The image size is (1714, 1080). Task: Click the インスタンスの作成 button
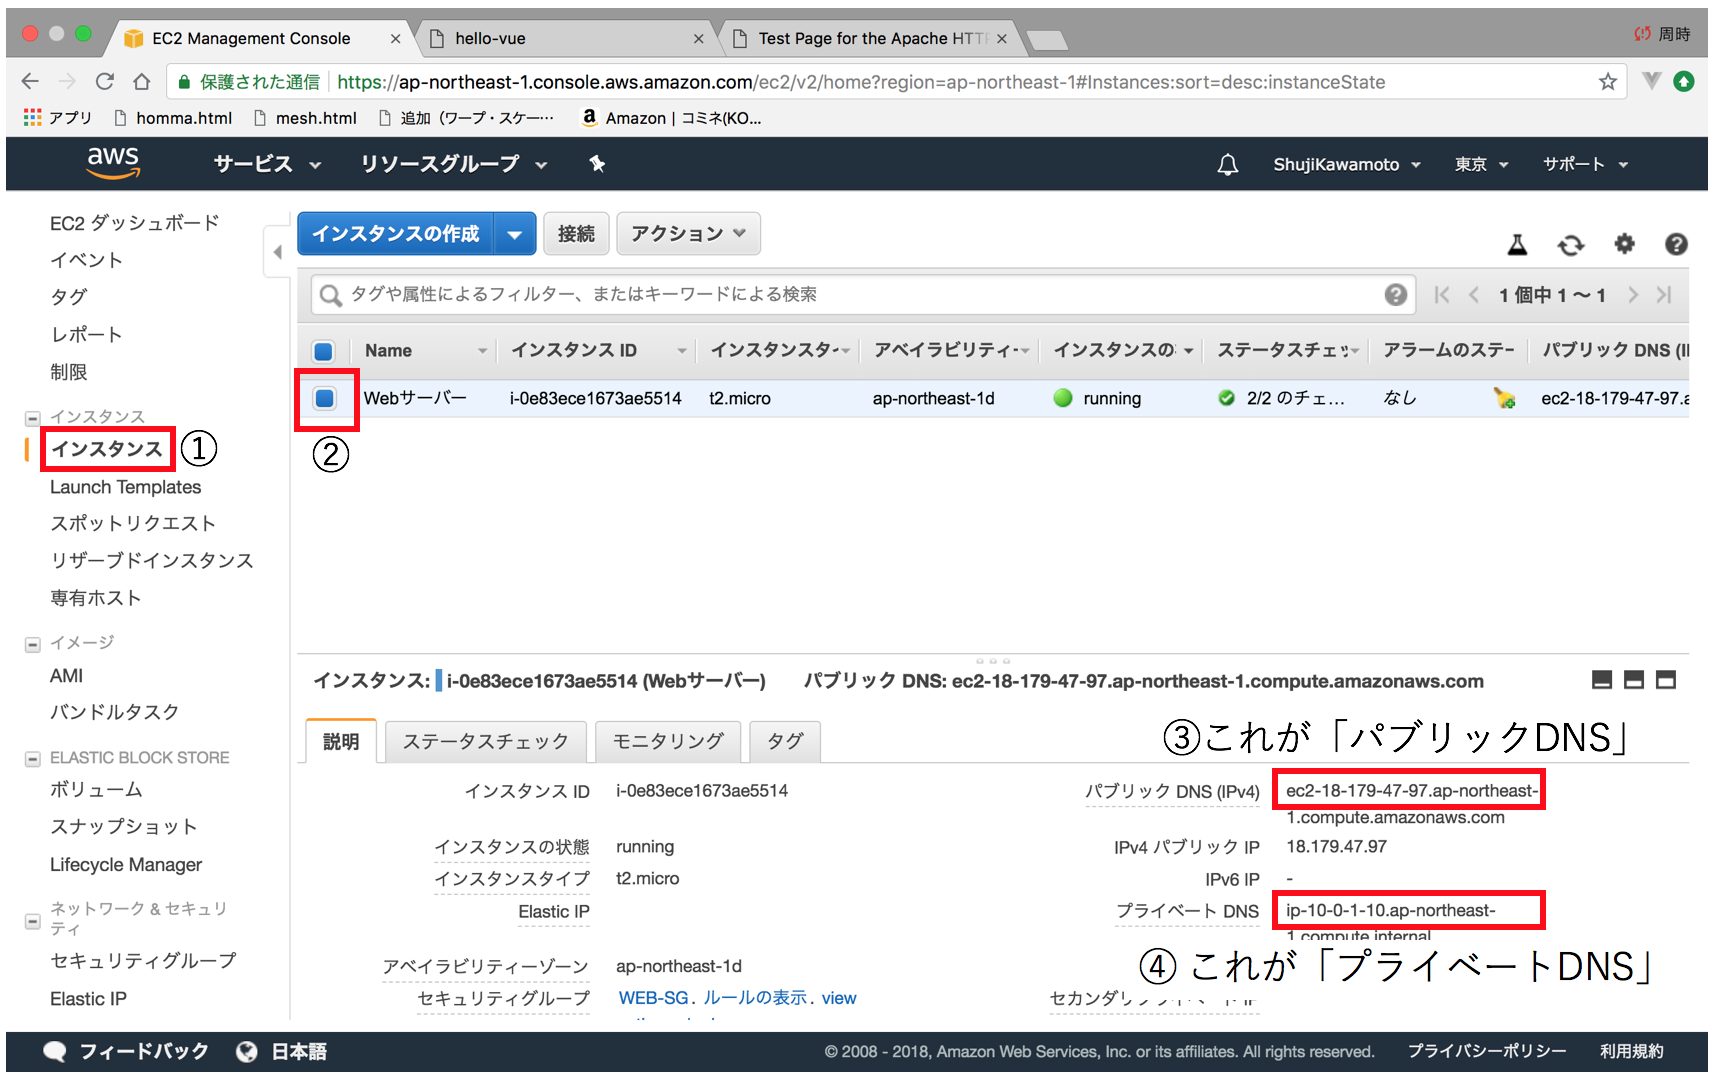click(x=396, y=234)
